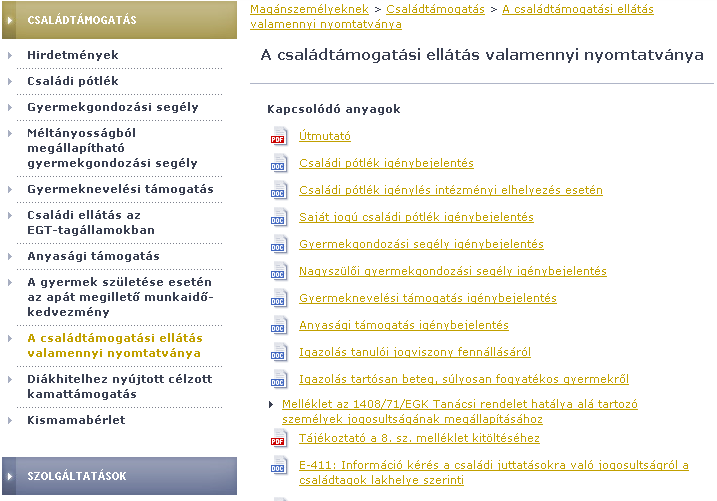Open Saját jogú családi pótlék igénybejelentés link
Screen dimensions: 717x501
[417, 217]
